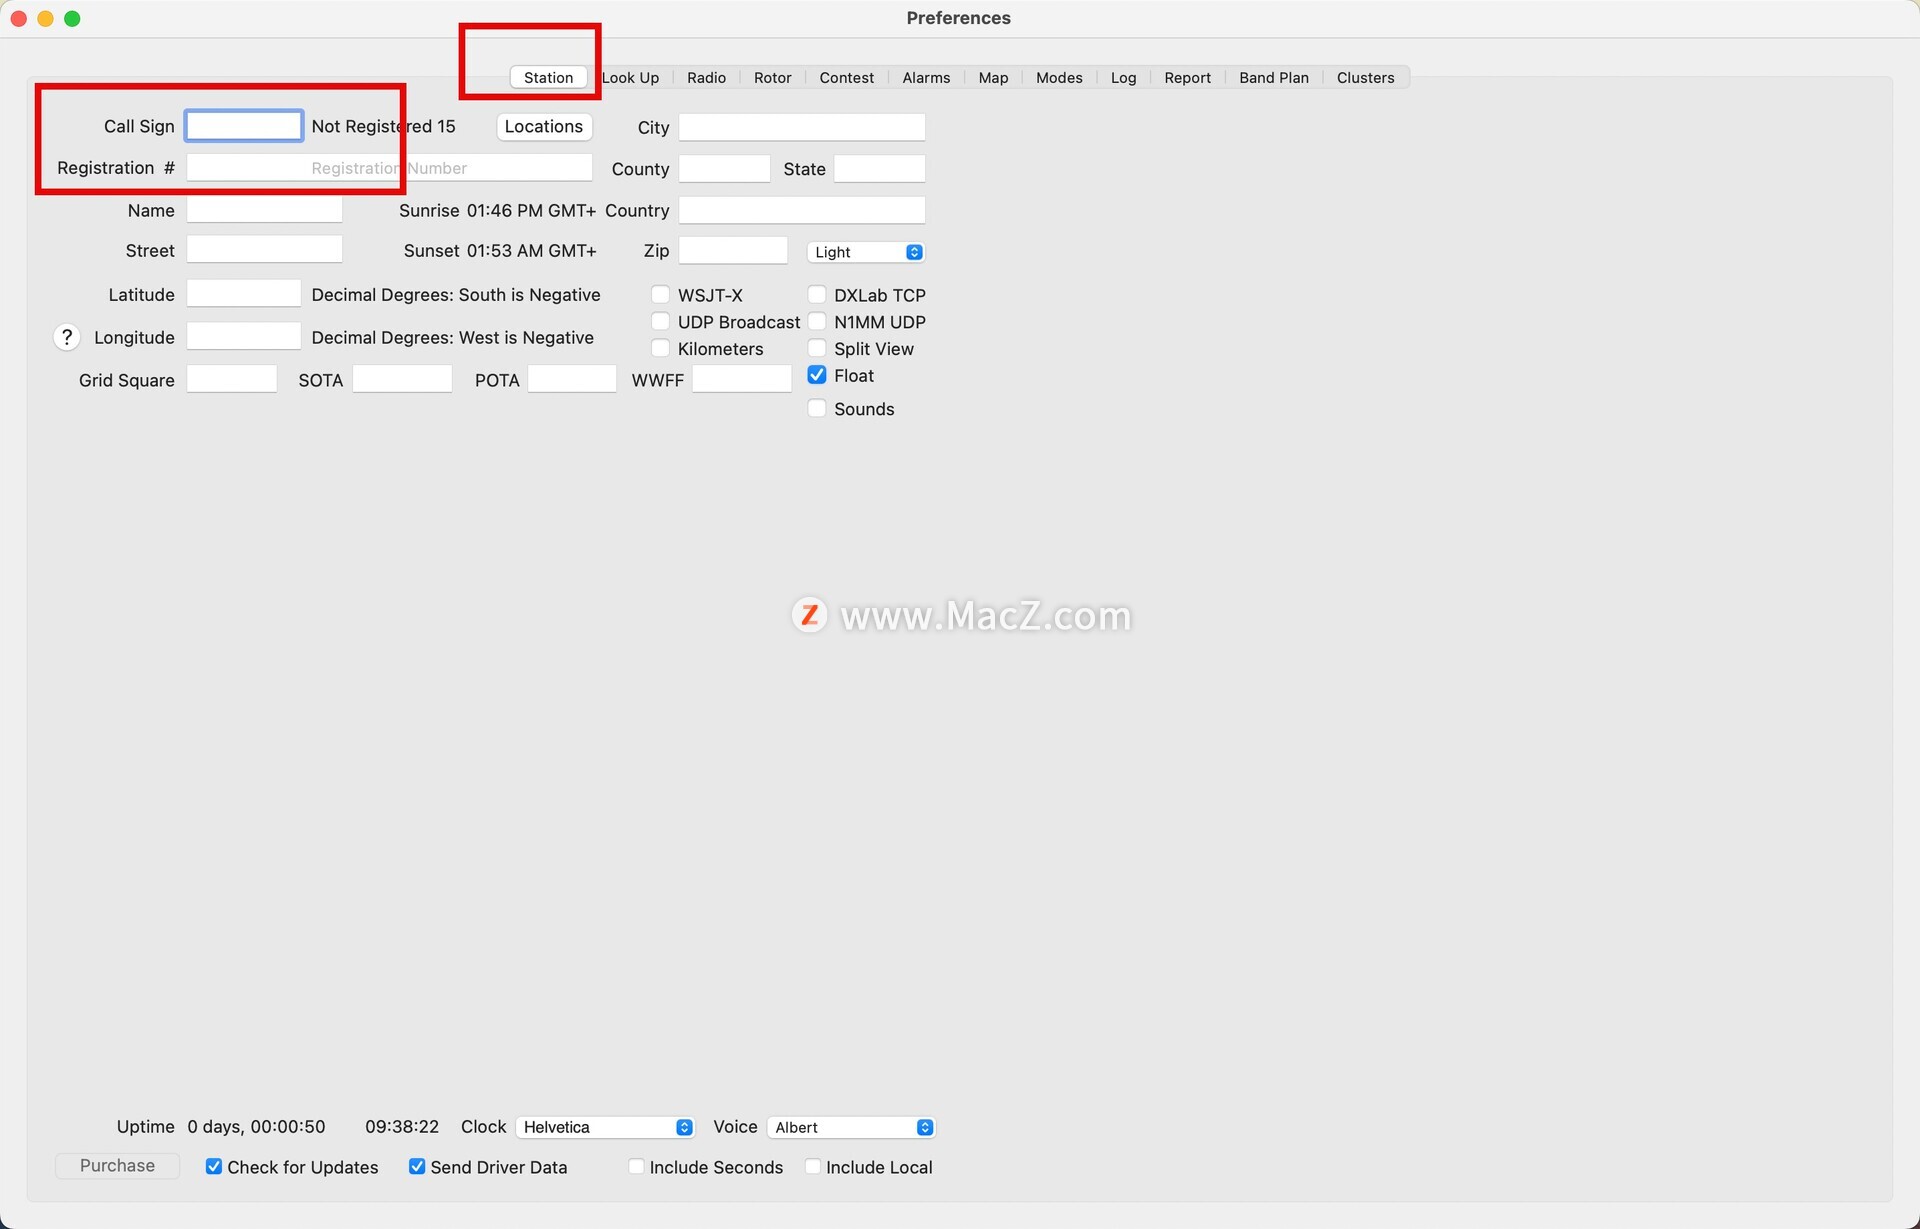Enable the WSJT-X checkbox
Viewport: 1920px width, 1229px height.
[660, 295]
